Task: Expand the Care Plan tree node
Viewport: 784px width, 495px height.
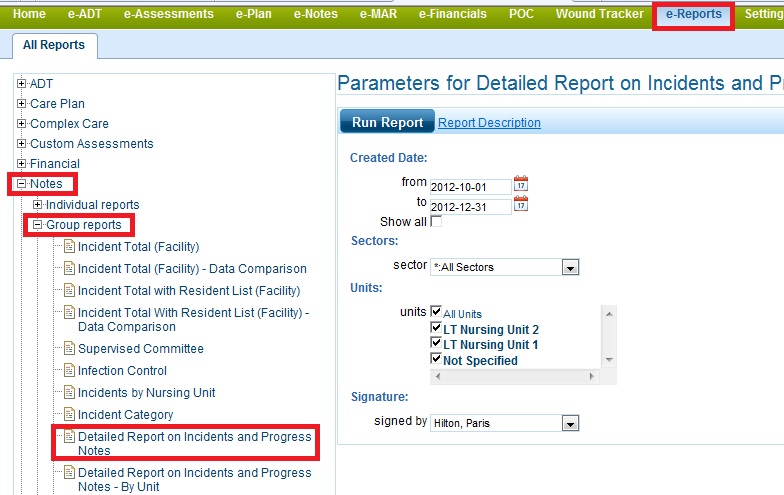Action: click(x=22, y=104)
